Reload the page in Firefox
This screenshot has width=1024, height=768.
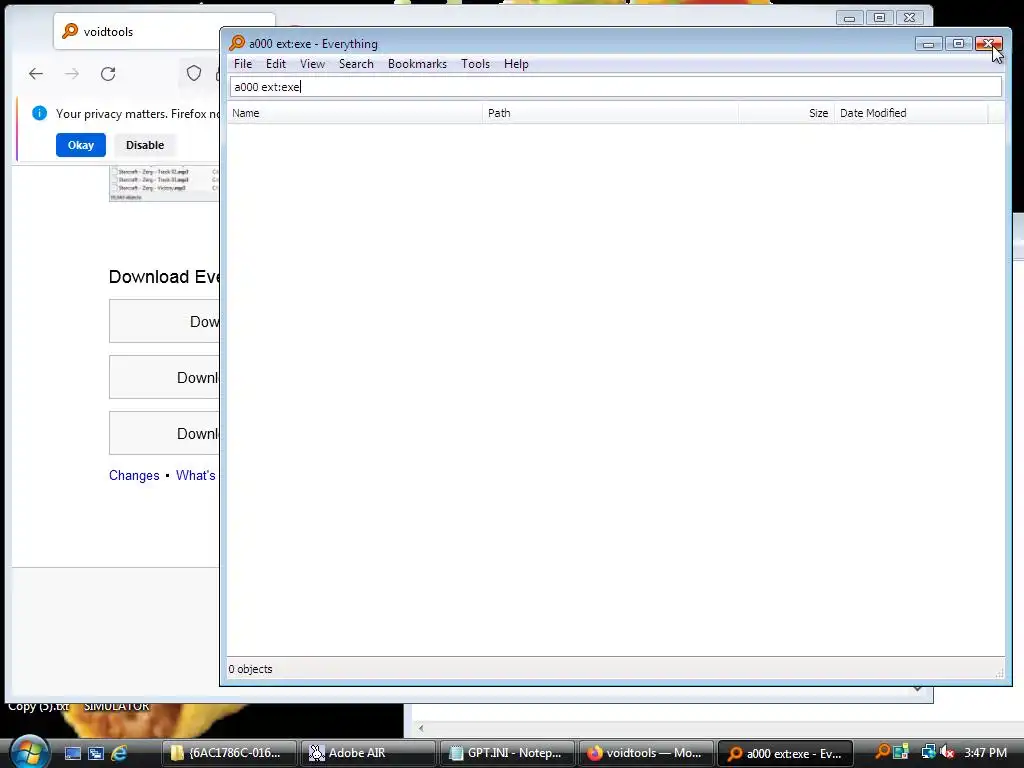coord(108,74)
